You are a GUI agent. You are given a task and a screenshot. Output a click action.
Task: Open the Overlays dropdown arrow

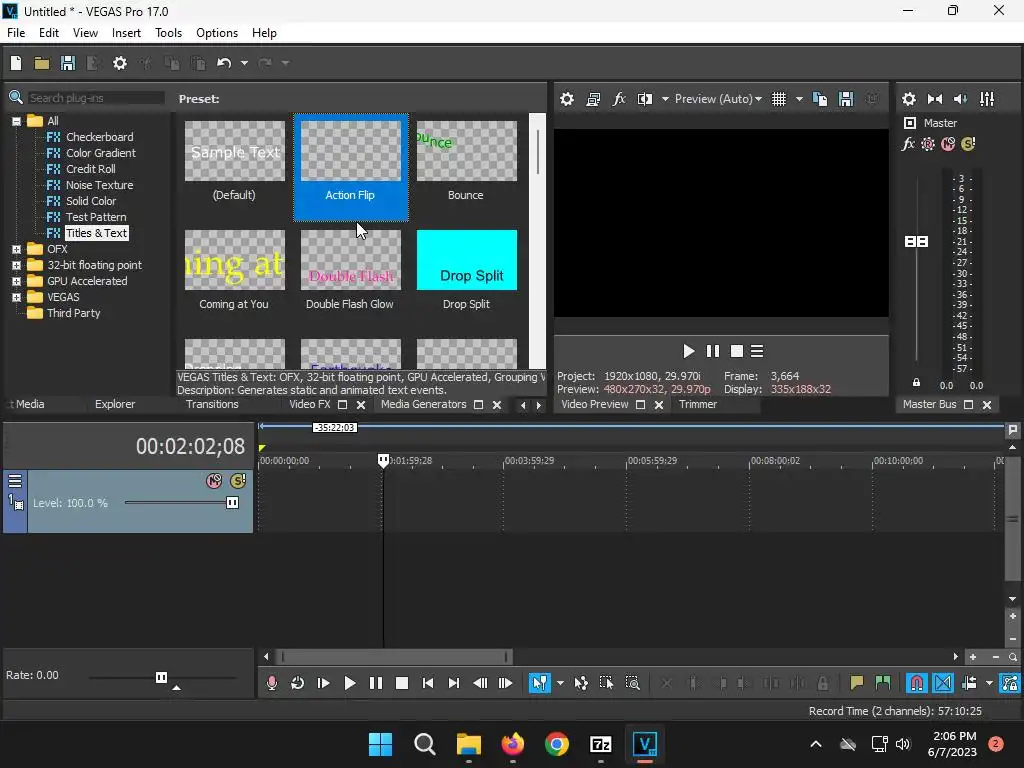pyautogui.click(x=799, y=99)
